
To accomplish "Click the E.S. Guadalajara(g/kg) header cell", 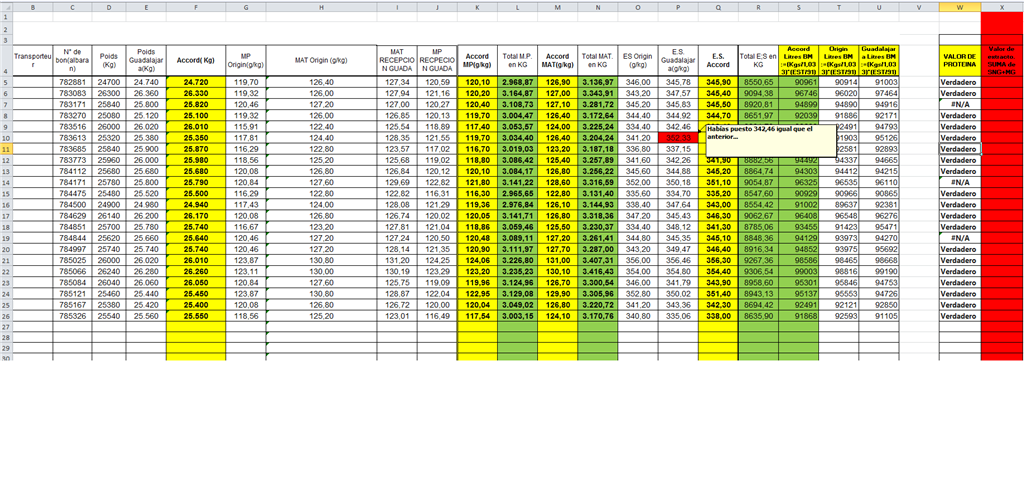I will click(678, 61).
